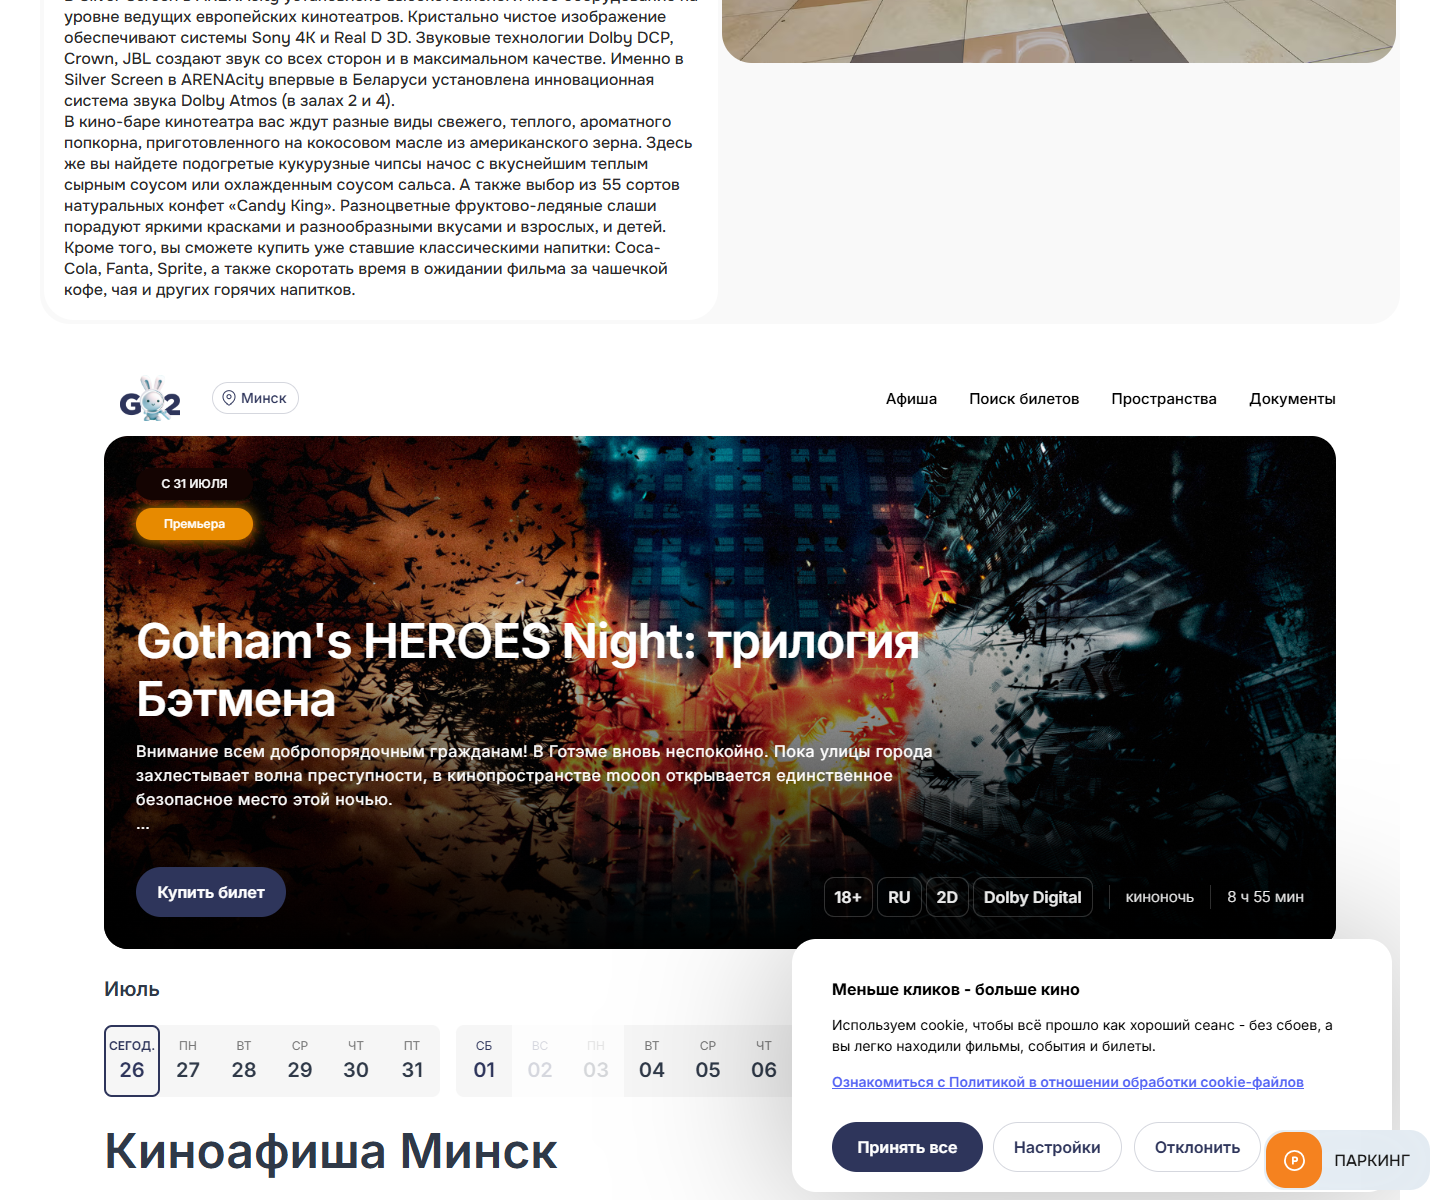Click the RU language tag
Image resolution: width=1440 pixels, height=1200 pixels.
899,897
